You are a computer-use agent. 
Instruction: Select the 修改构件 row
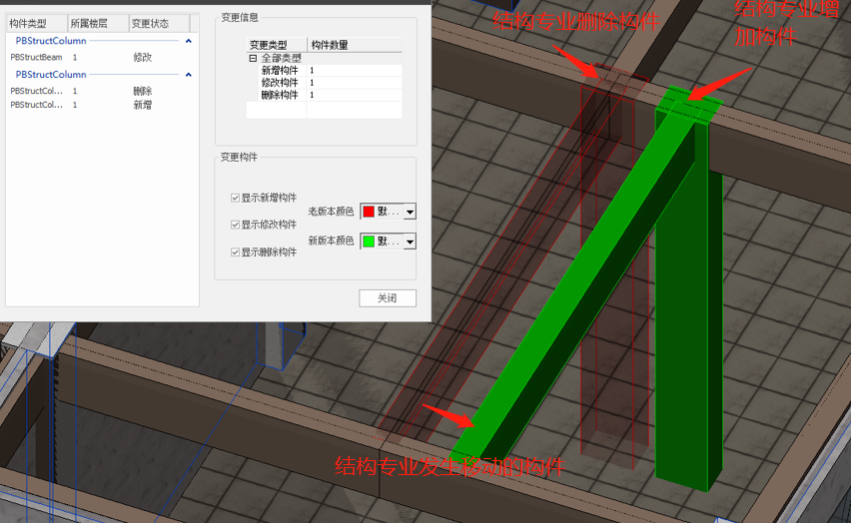pos(324,82)
